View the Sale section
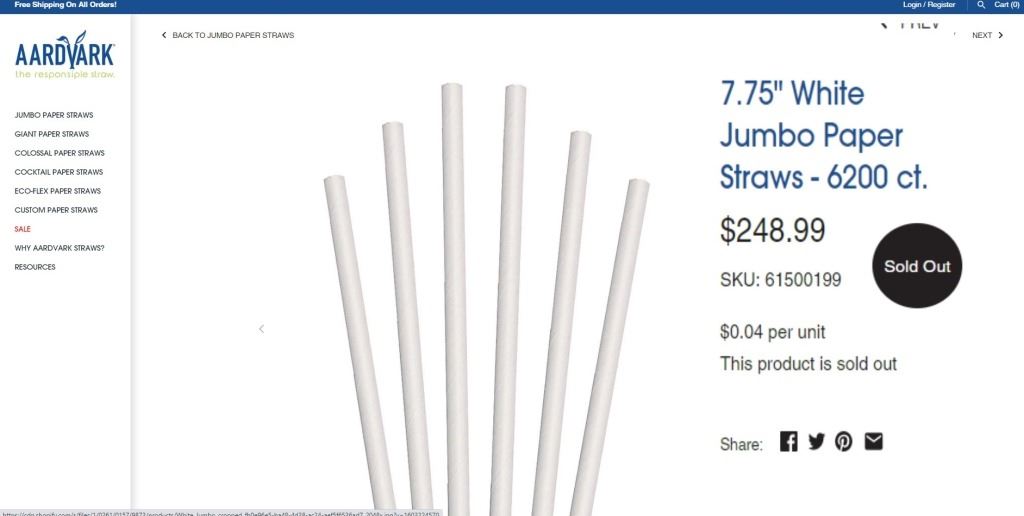The width and height of the screenshot is (1024, 516). 23,229
